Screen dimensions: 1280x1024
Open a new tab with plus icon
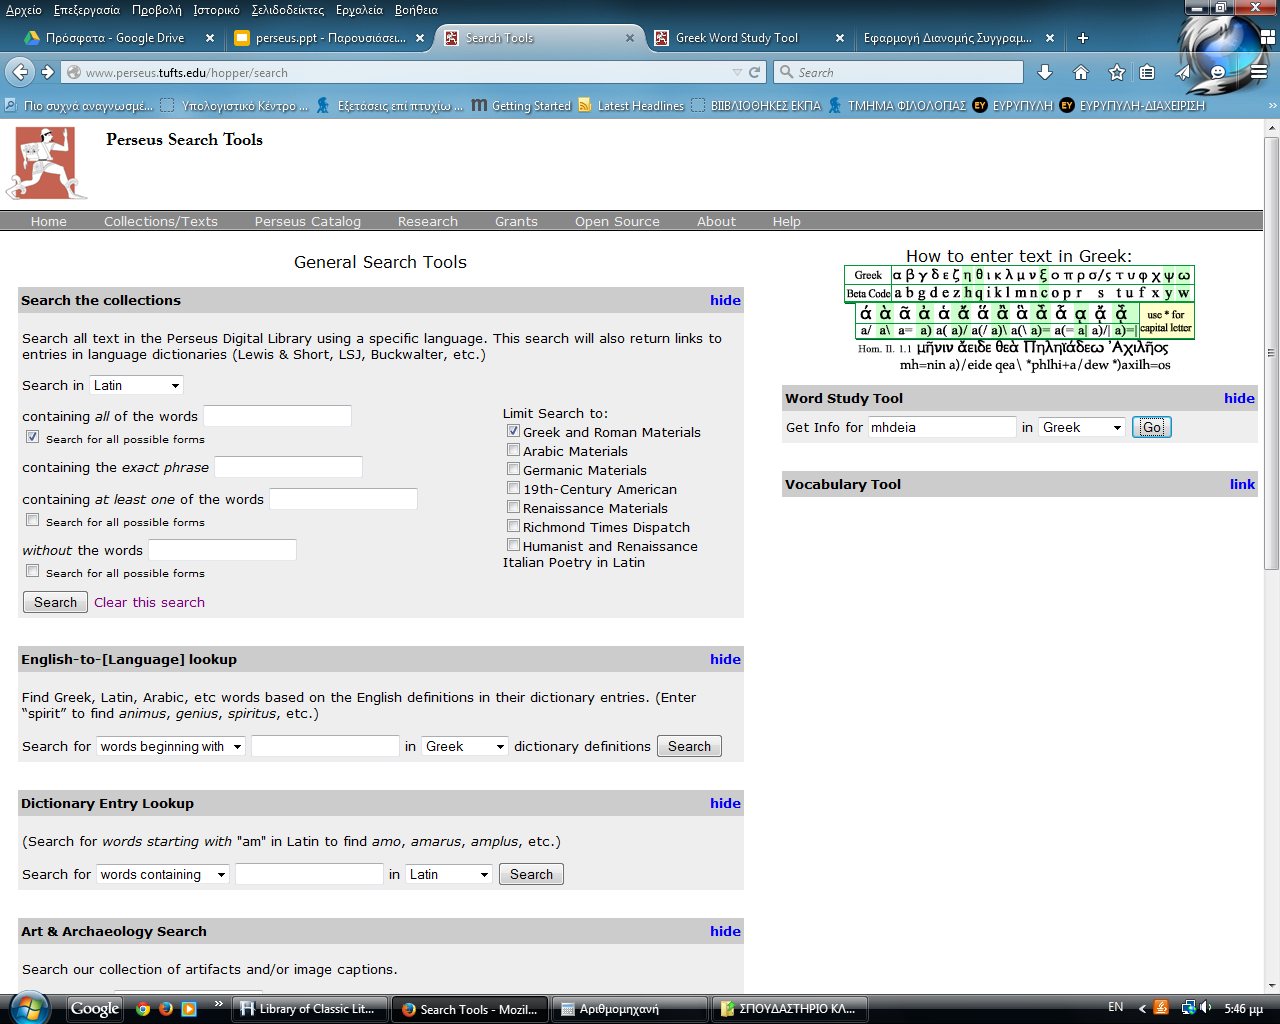click(x=1083, y=38)
